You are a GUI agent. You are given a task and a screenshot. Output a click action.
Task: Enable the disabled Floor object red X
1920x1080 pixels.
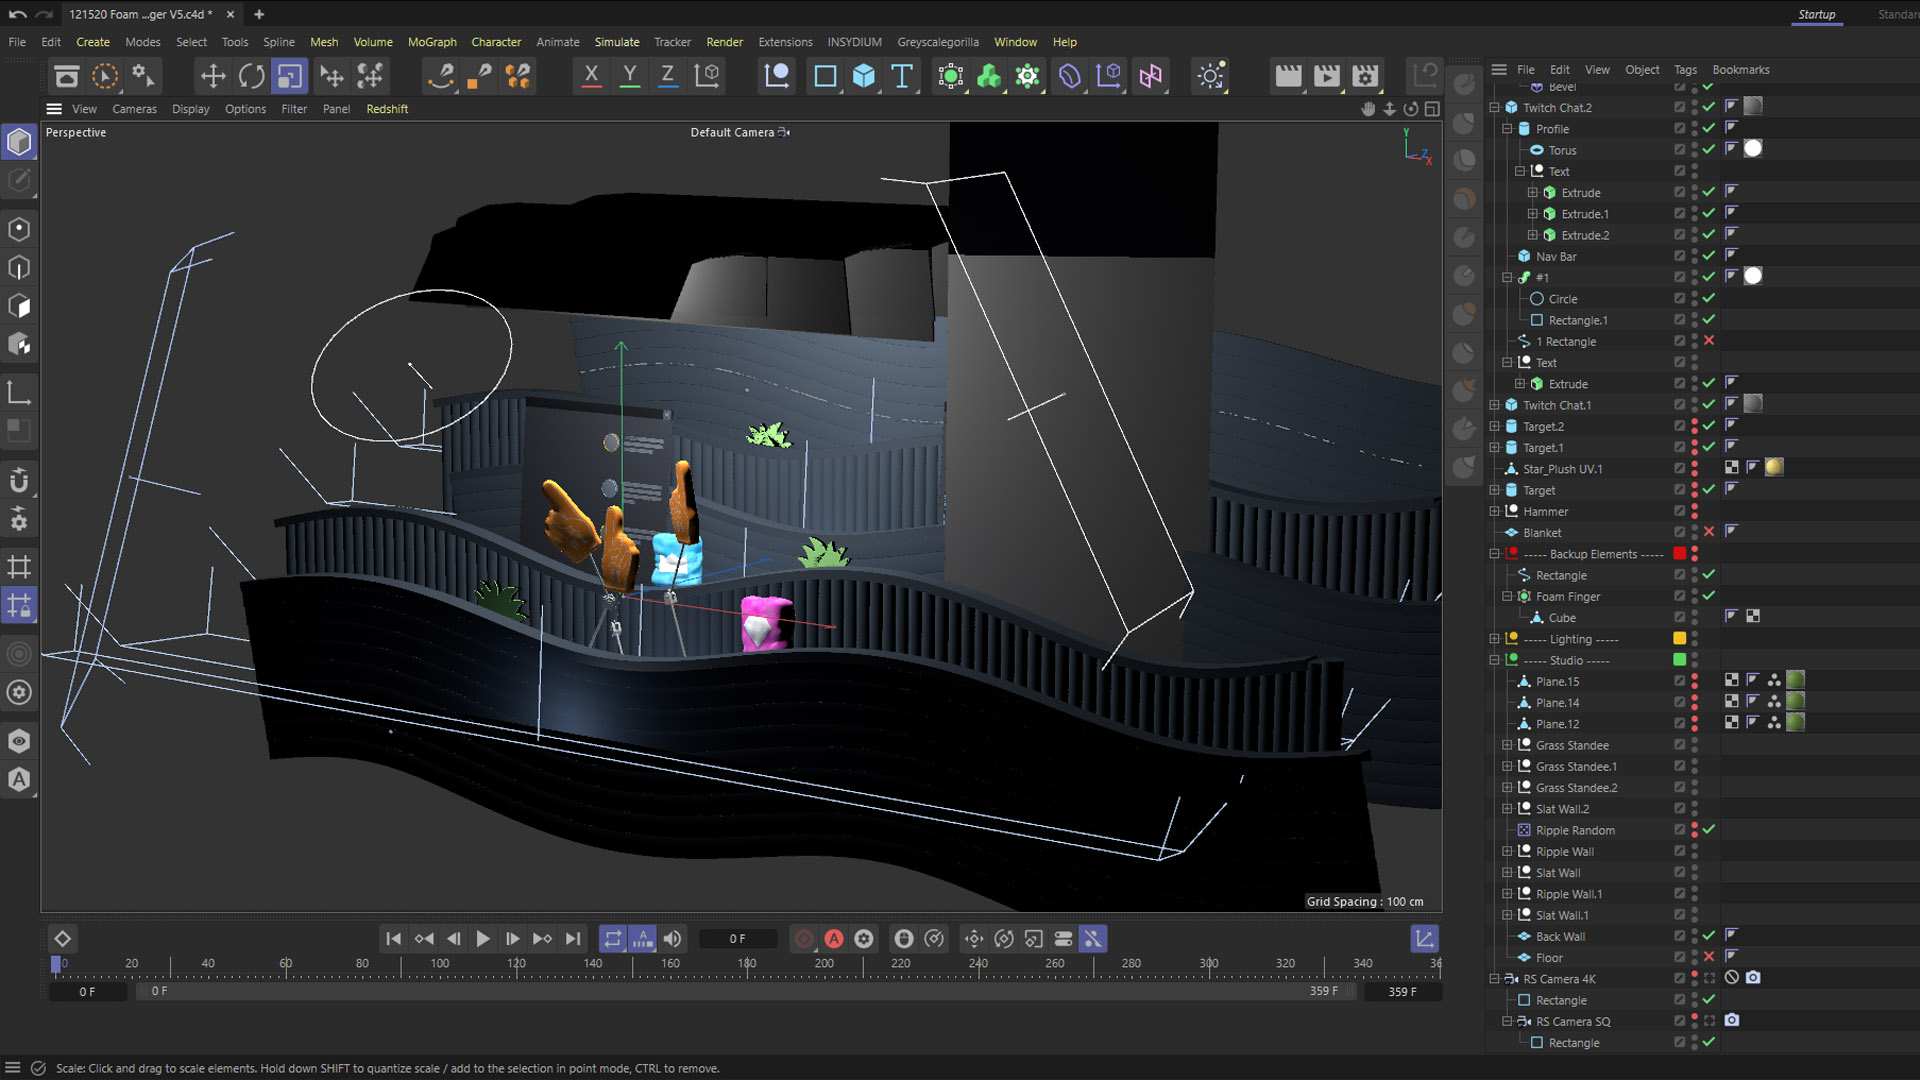[x=1709, y=957]
